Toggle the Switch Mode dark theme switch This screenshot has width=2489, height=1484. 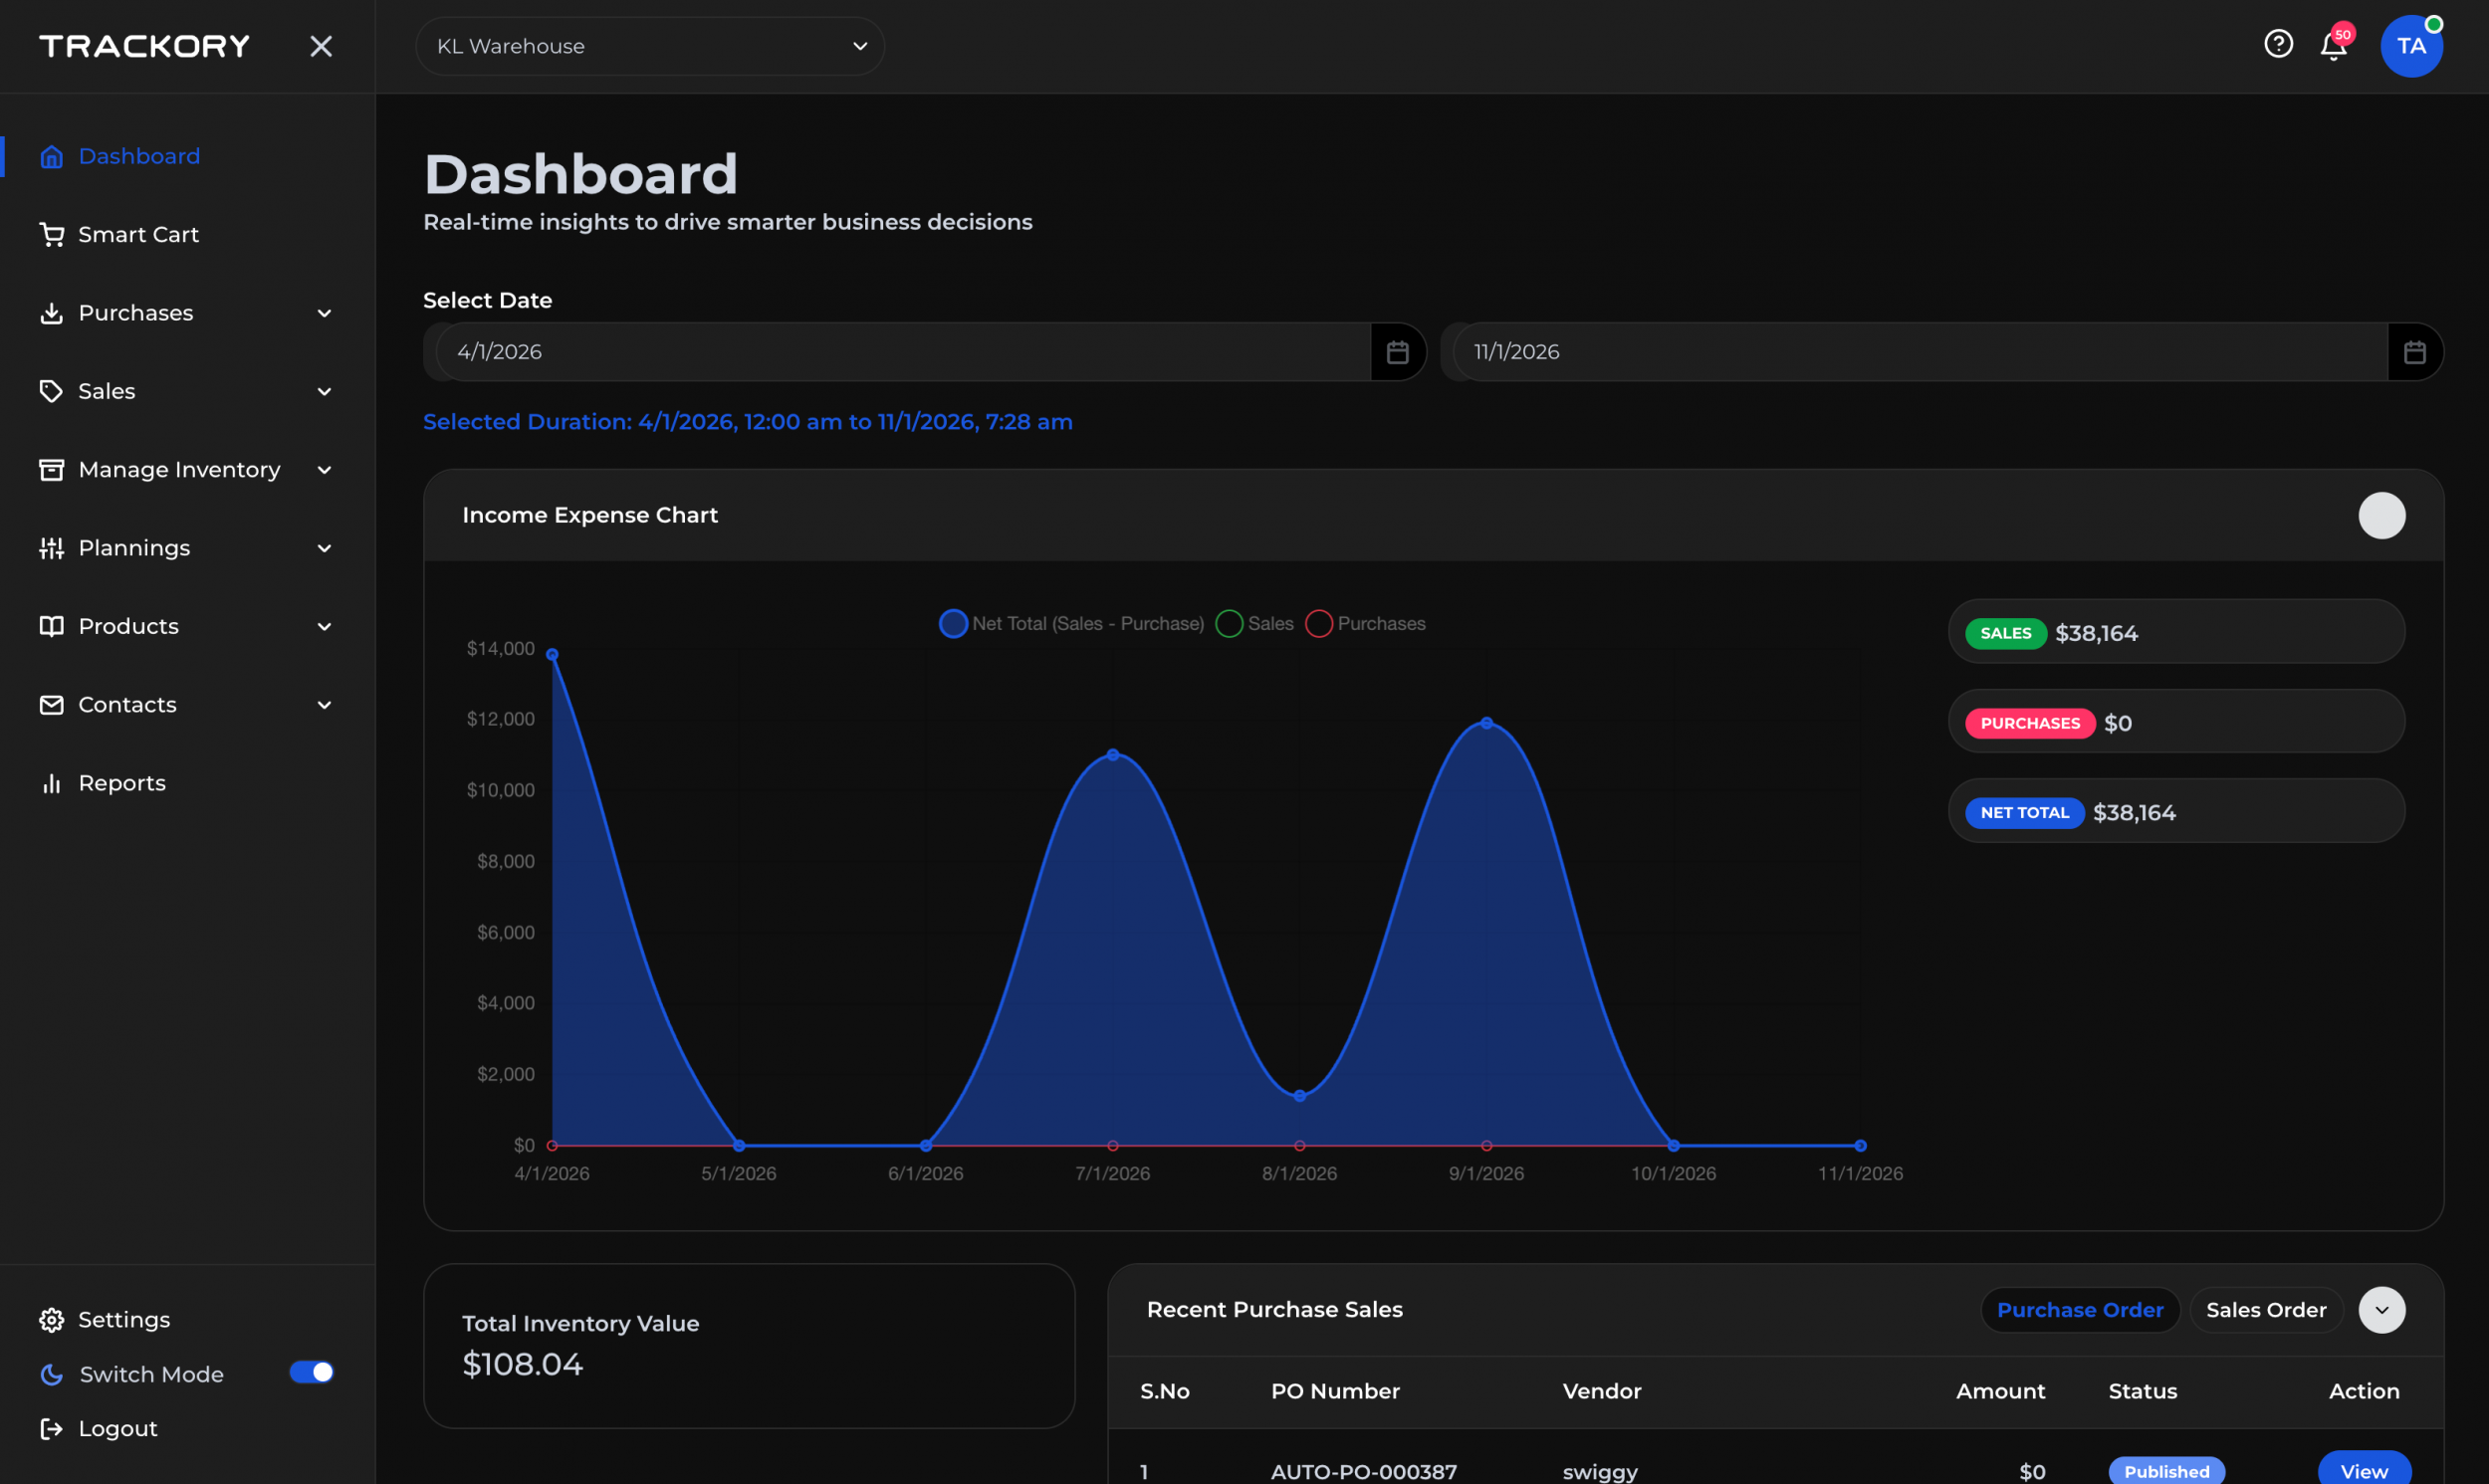click(x=311, y=1372)
